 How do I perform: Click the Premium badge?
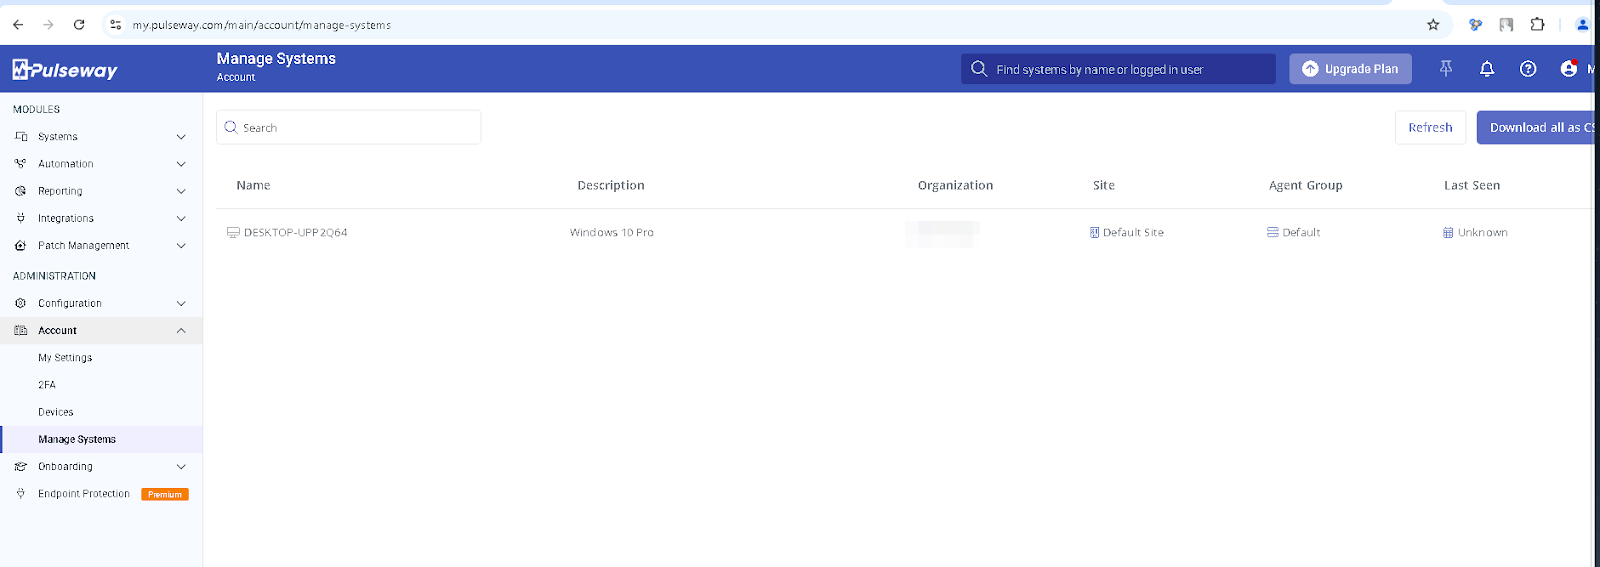tap(165, 494)
